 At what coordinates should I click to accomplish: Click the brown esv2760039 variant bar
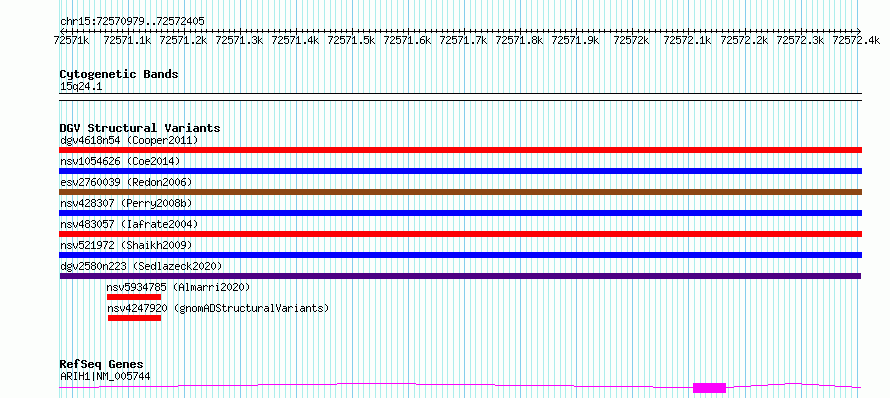pyautogui.click(x=461, y=192)
